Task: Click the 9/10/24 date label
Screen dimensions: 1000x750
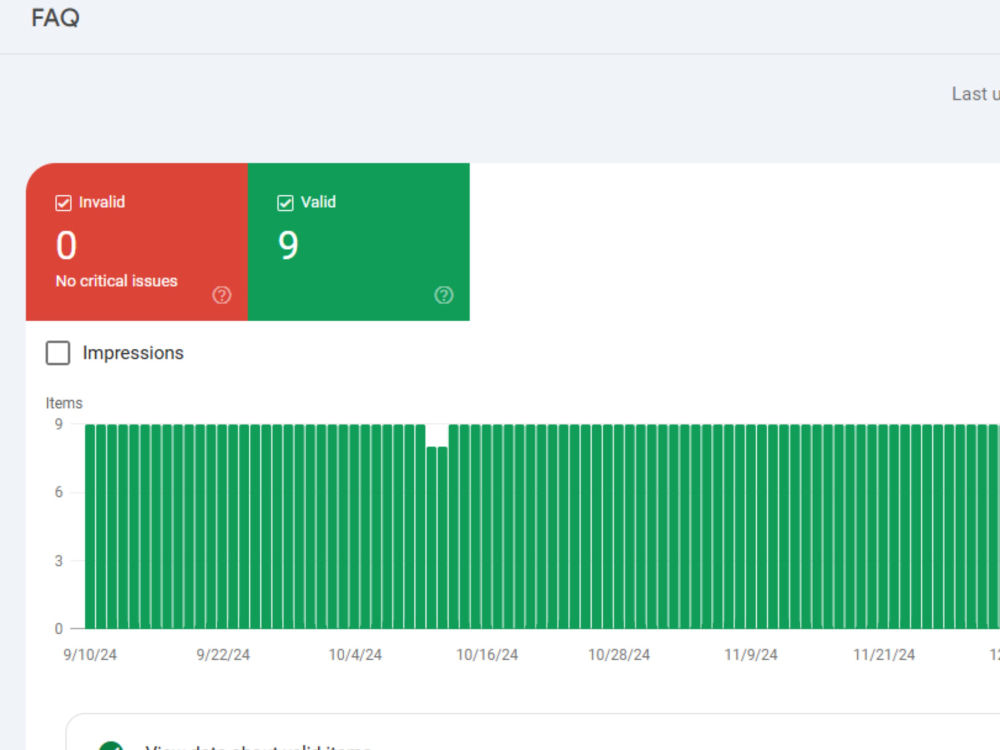Action: pos(90,655)
